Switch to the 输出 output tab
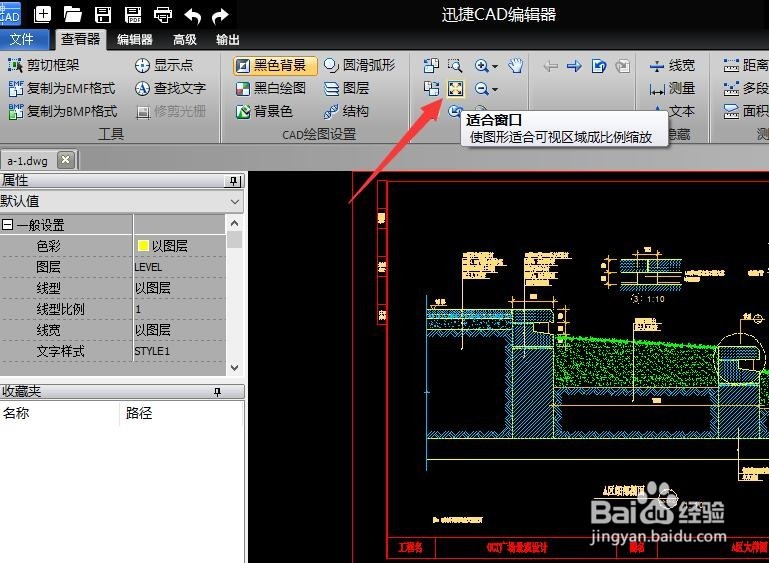The width and height of the screenshot is (769, 563). point(228,40)
